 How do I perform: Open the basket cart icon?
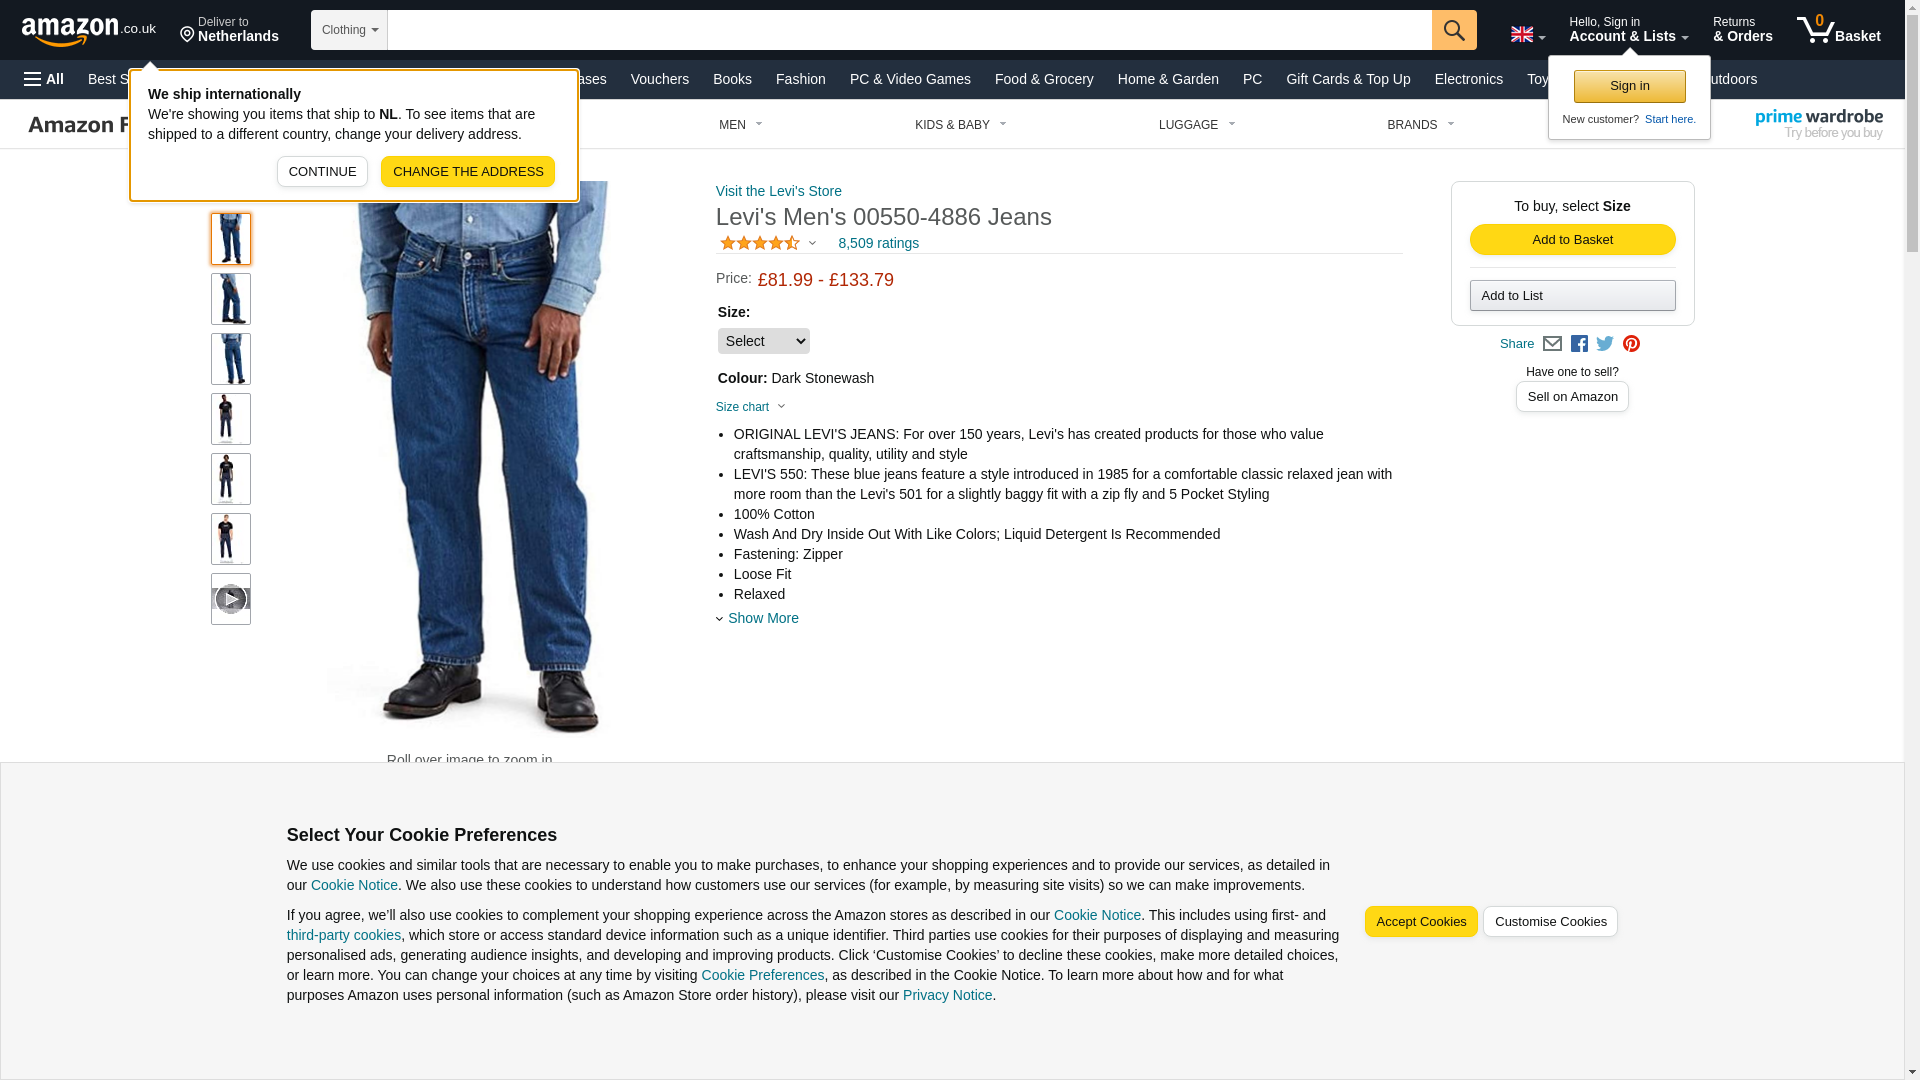1838,30
